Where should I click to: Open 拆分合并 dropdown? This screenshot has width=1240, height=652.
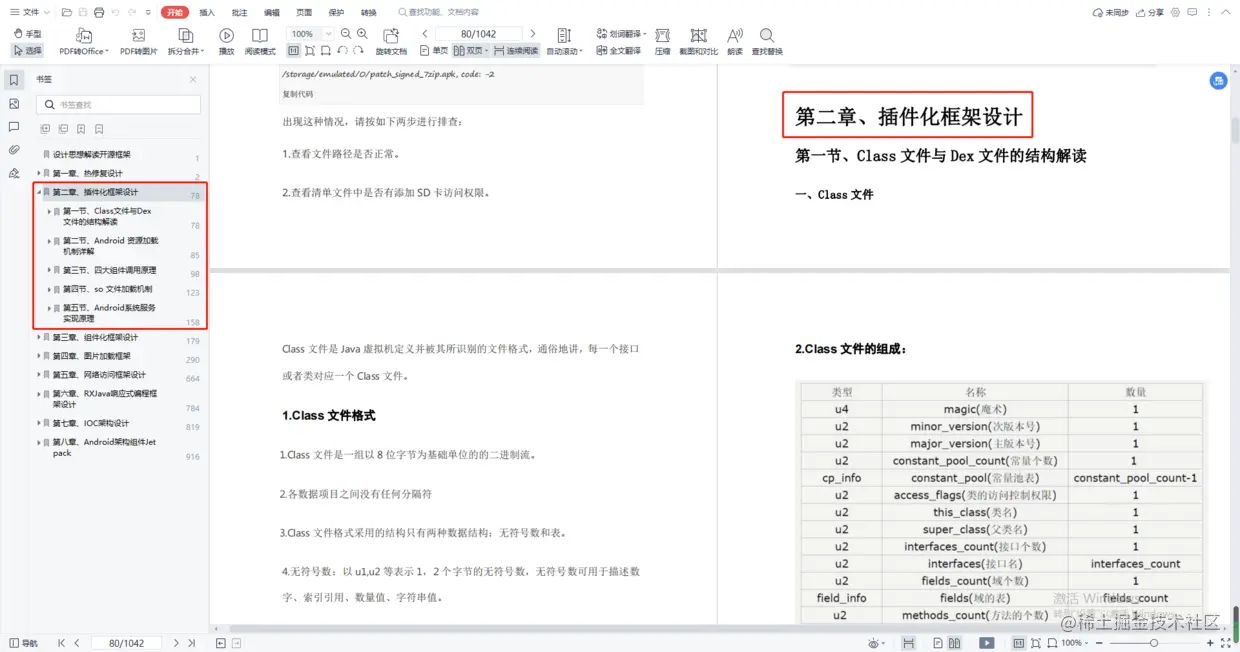(x=185, y=42)
